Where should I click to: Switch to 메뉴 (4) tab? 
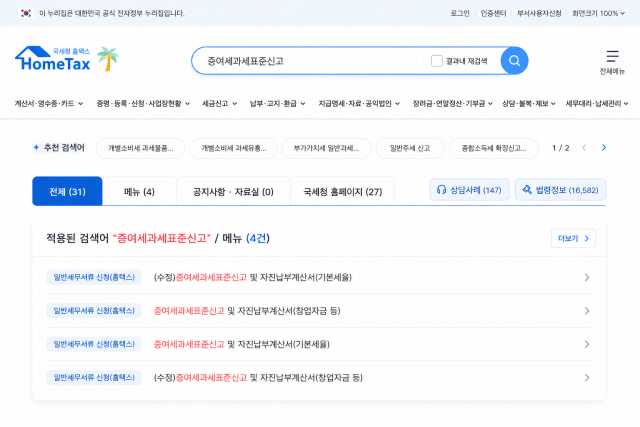click(139, 191)
